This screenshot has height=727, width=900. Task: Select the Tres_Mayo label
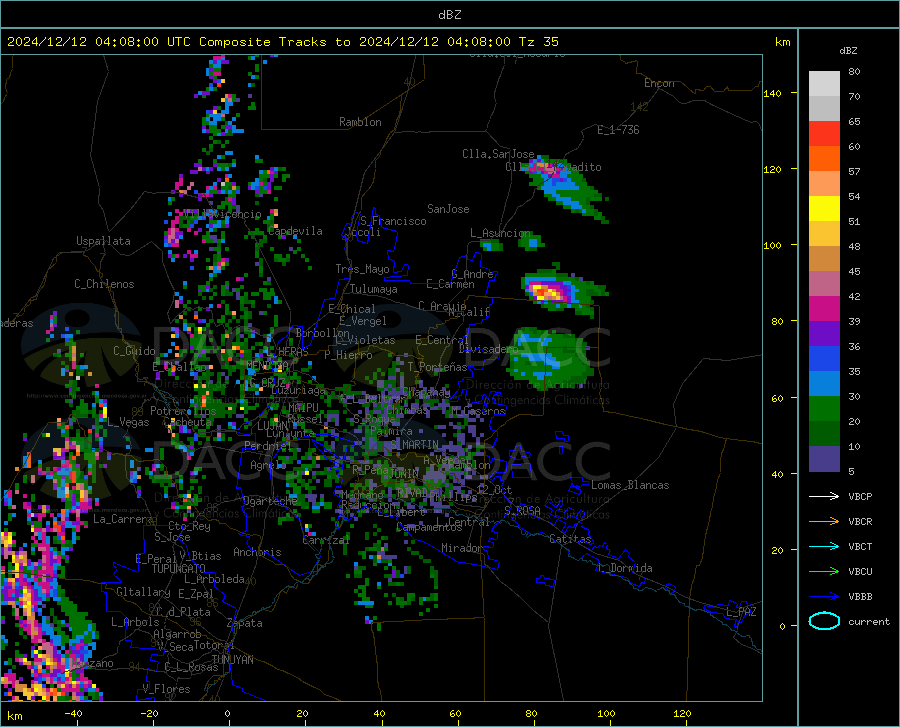click(363, 269)
